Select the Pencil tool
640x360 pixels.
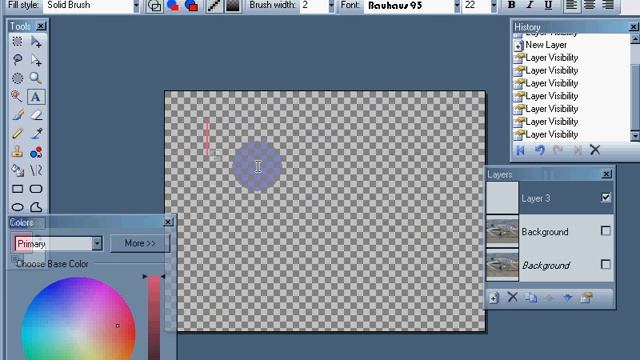point(17,133)
